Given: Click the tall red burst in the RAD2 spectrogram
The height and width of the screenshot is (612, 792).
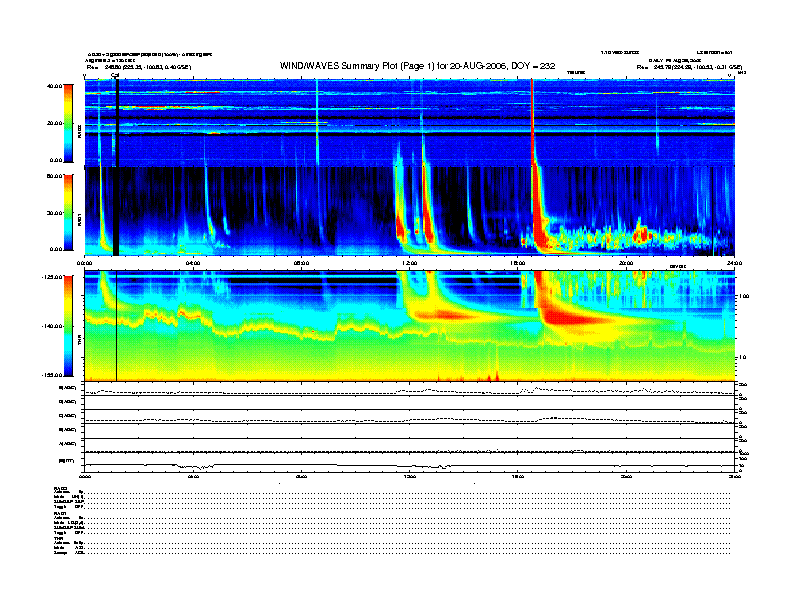Looking at the screenshot, I should (x=532, y=123).
